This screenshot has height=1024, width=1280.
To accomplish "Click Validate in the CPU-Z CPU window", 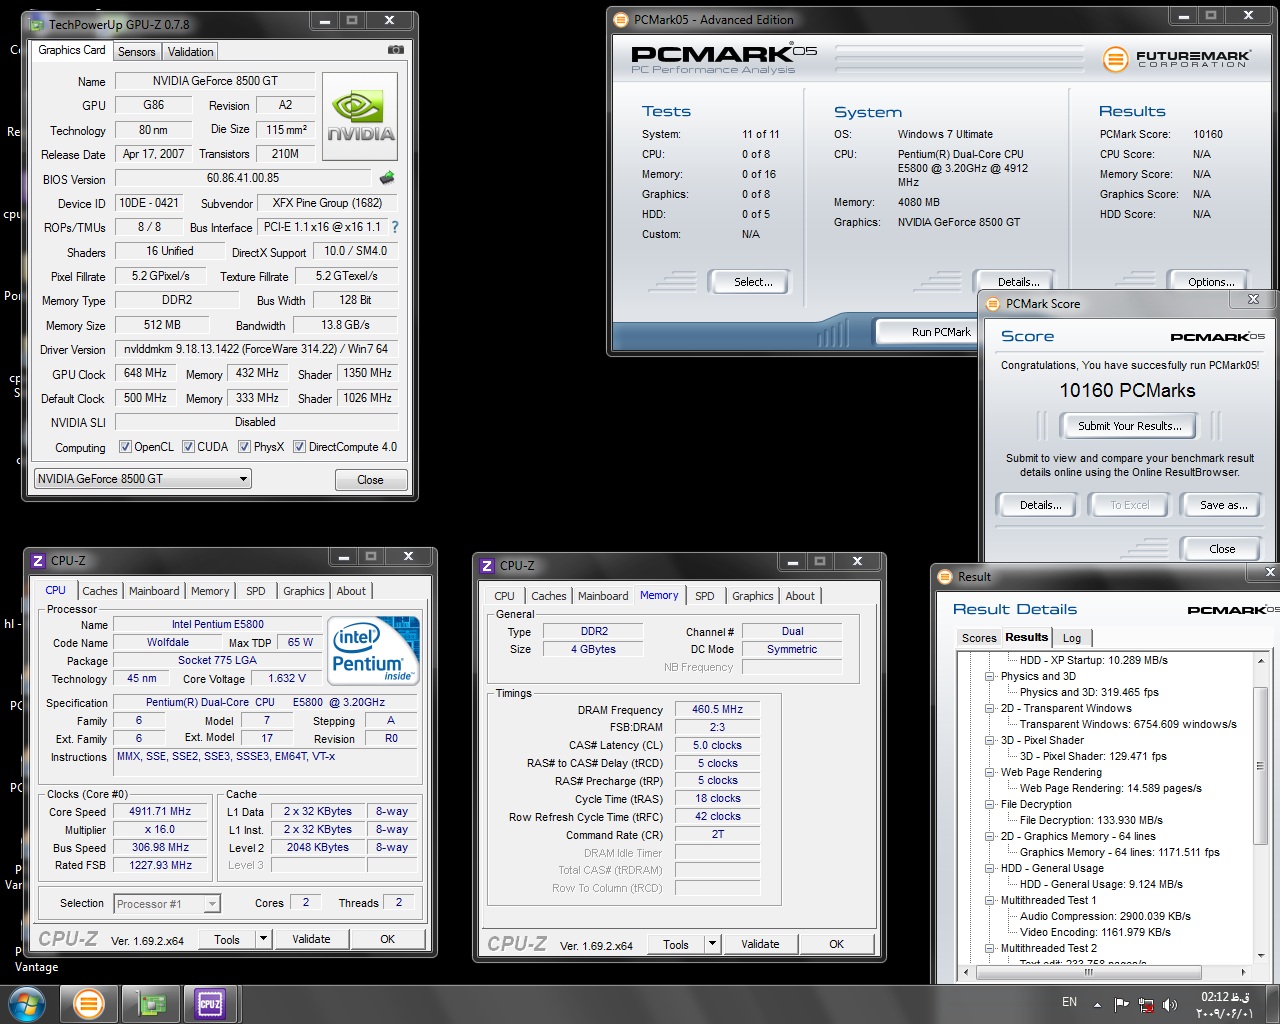I will click(x=311, y=939).
